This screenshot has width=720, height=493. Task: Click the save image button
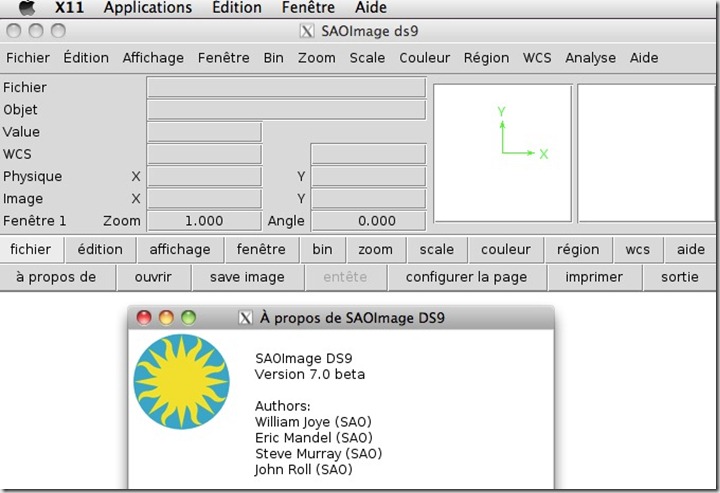point(248,277)
